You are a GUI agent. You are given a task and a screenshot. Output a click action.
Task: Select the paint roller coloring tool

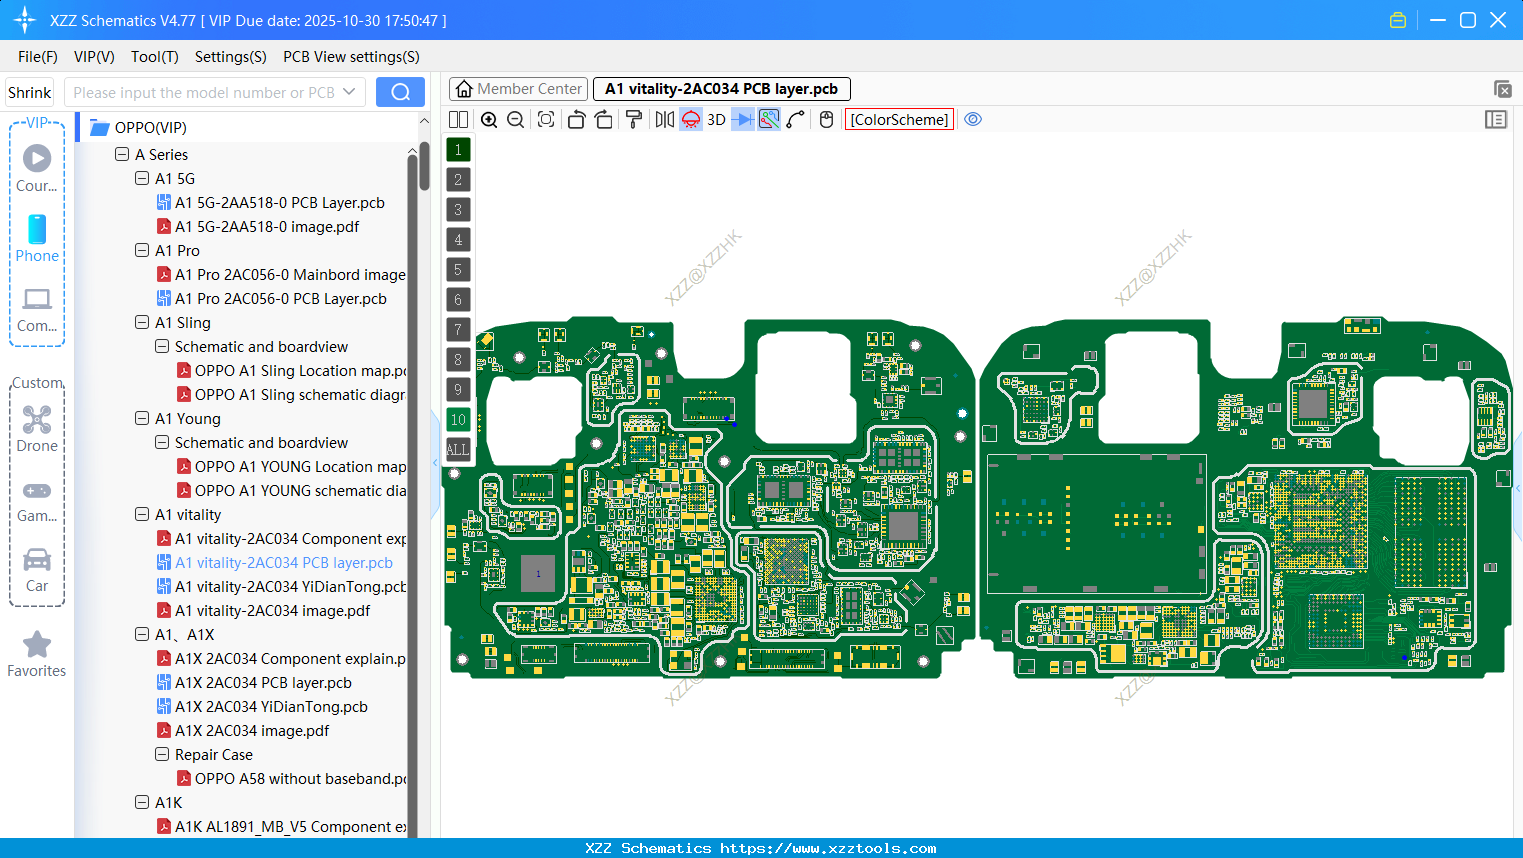coord(633,119)
